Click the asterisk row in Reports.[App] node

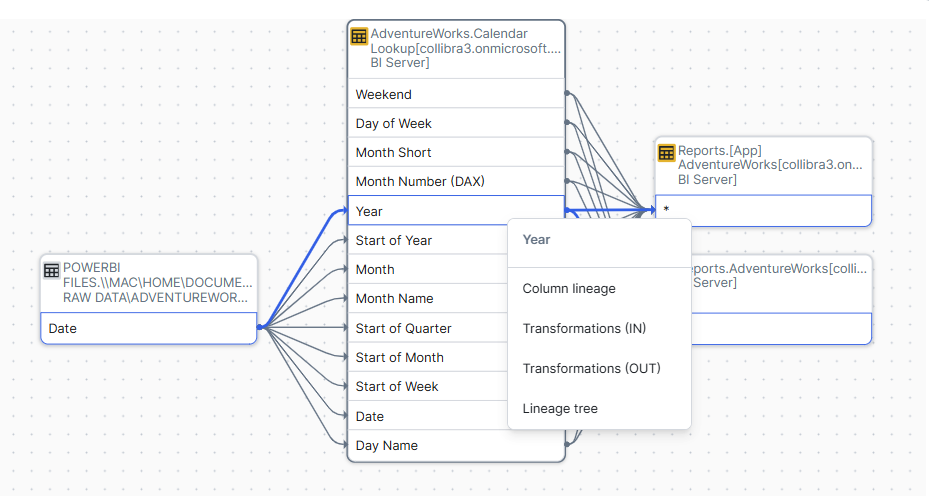click(x=762, y=211)
